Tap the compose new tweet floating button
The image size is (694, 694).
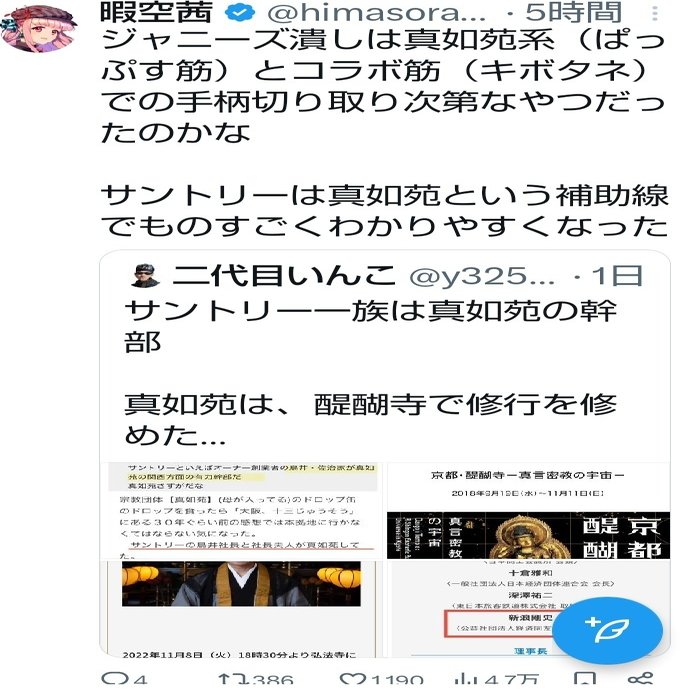[x=607, y=630]
